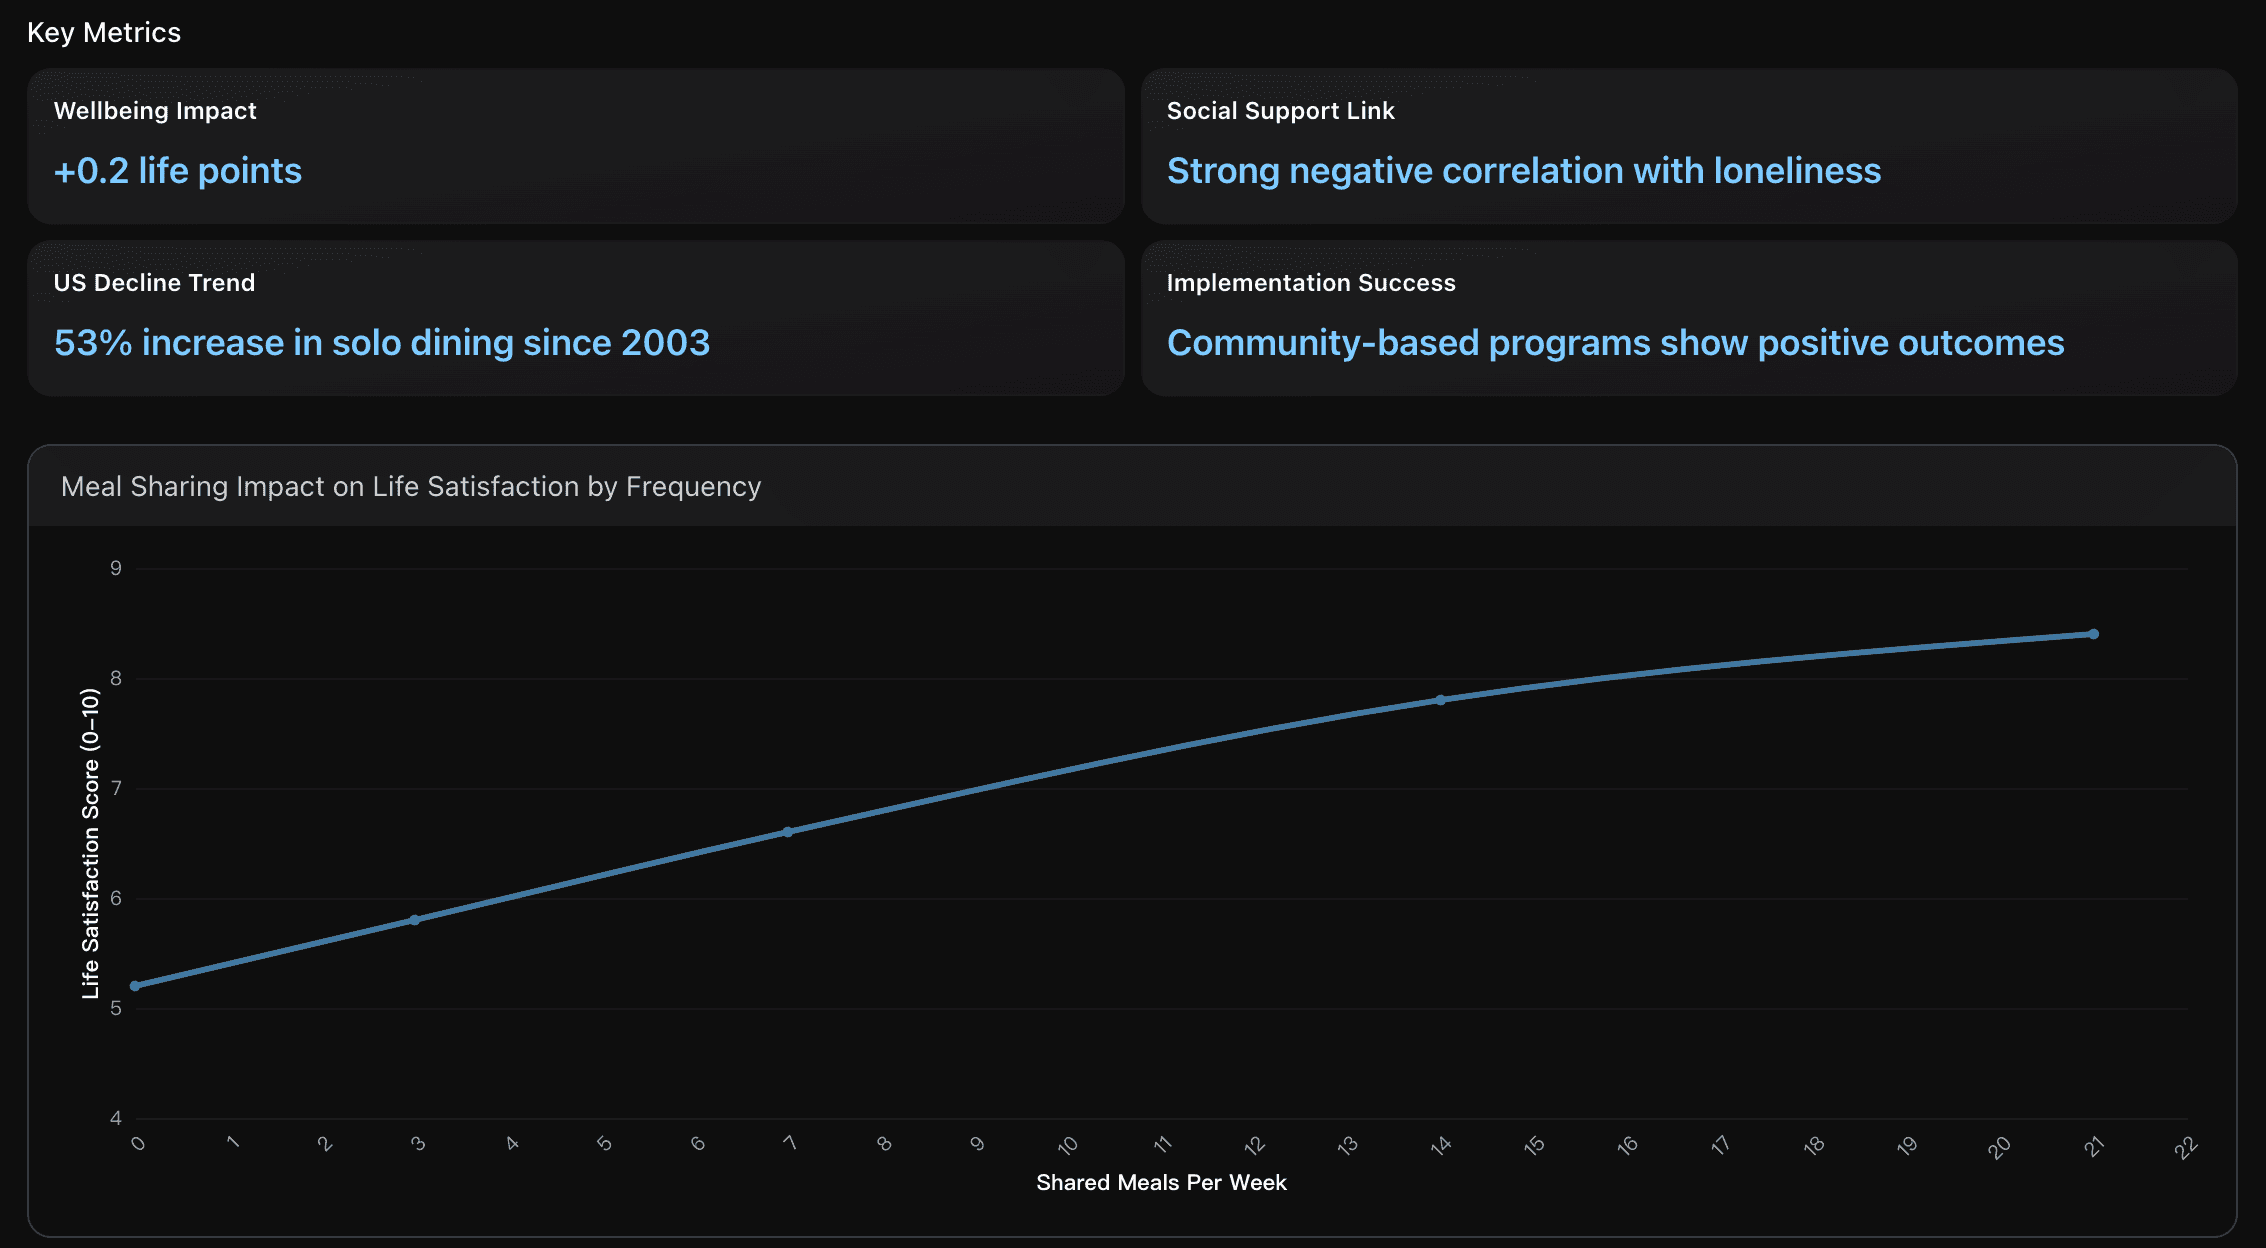
Task: Click the data point at 14 meals
Action: (x=1440, y=700)
